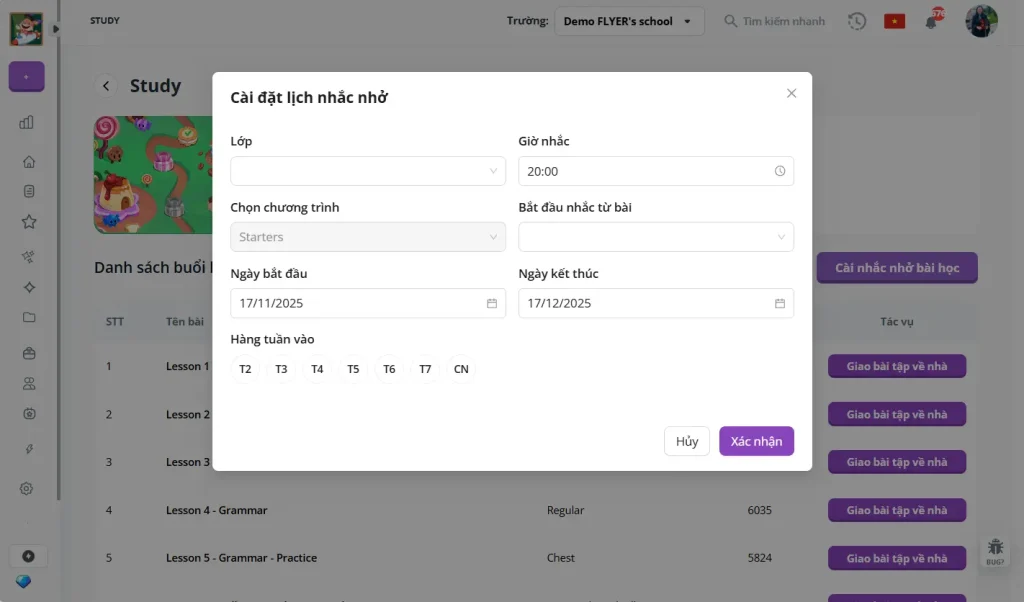Click the calendar icon in Ngày bắt đầu
This screenshot has width=1024, height=602.
[x=492, y=303]
